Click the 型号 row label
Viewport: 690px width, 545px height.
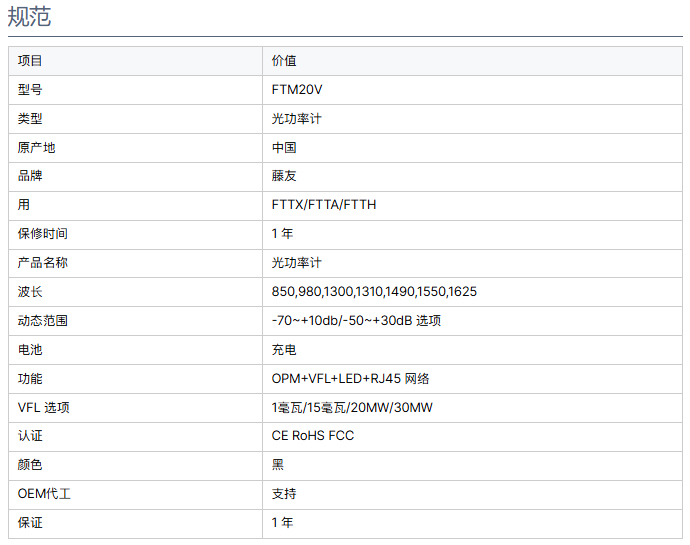point(30,90)
